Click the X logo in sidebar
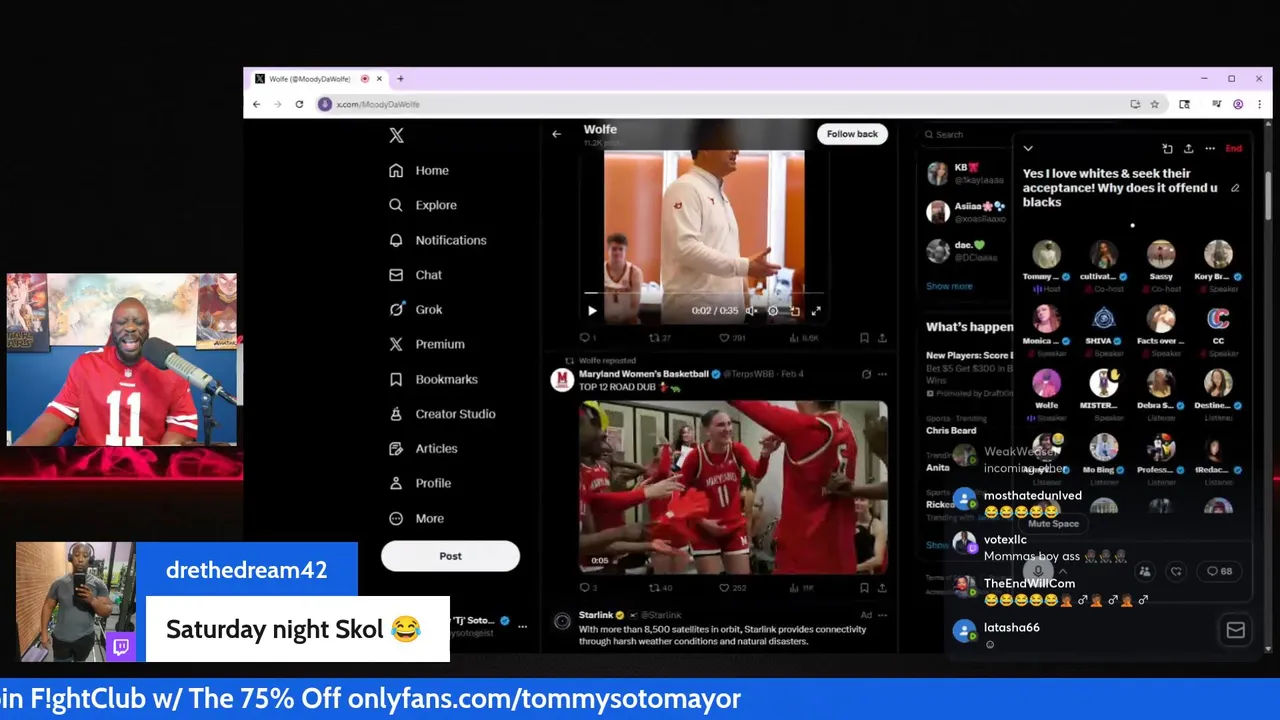Viewport: 1280px width, 720px height. coord(396,135)
